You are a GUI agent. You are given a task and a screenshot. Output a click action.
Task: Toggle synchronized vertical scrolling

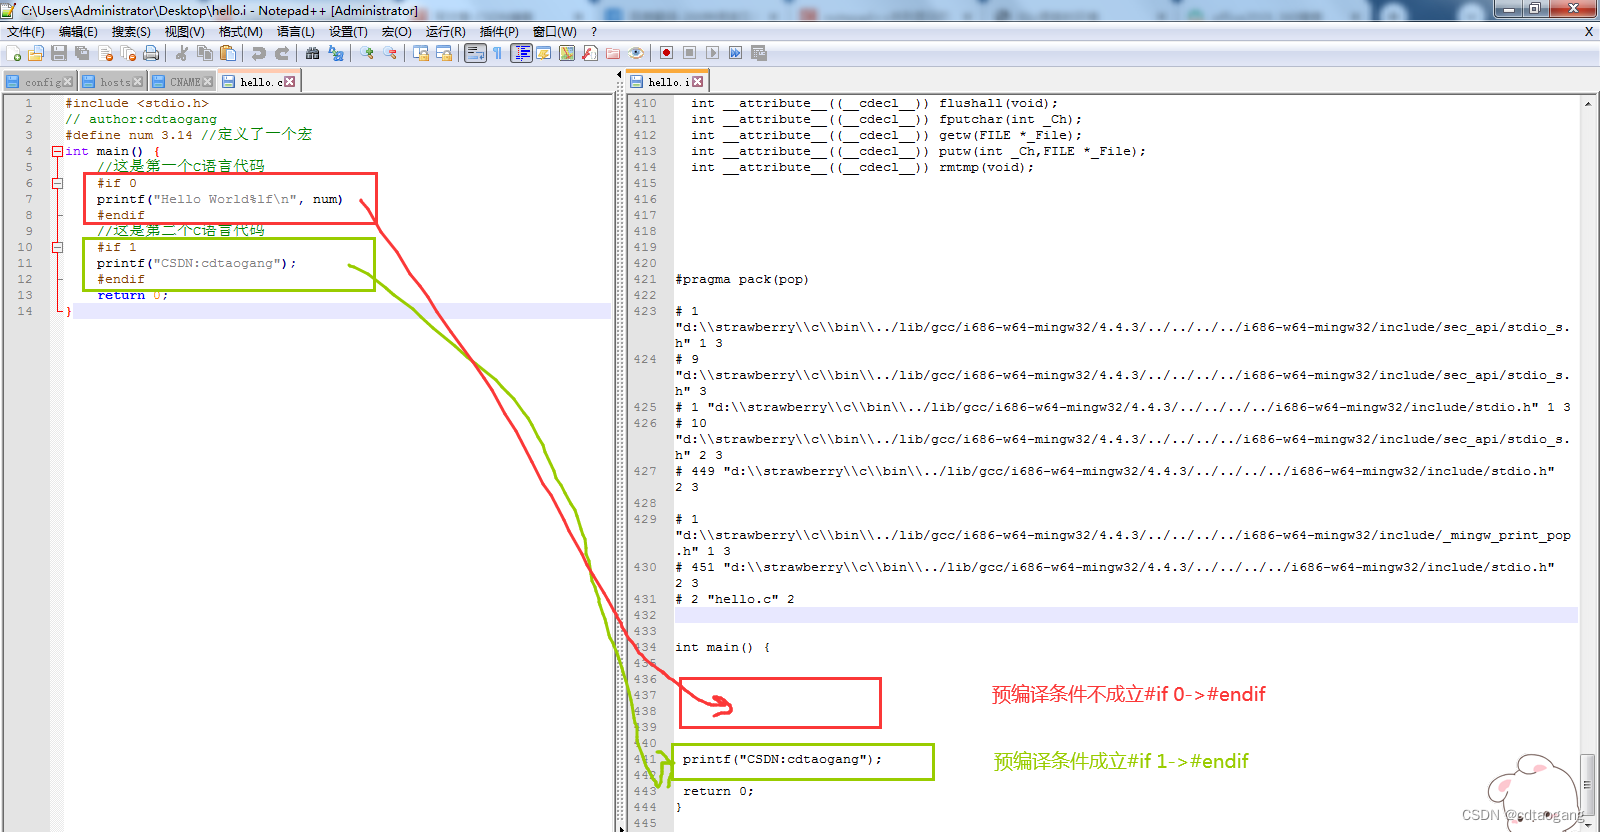click(x=421, y=53)
